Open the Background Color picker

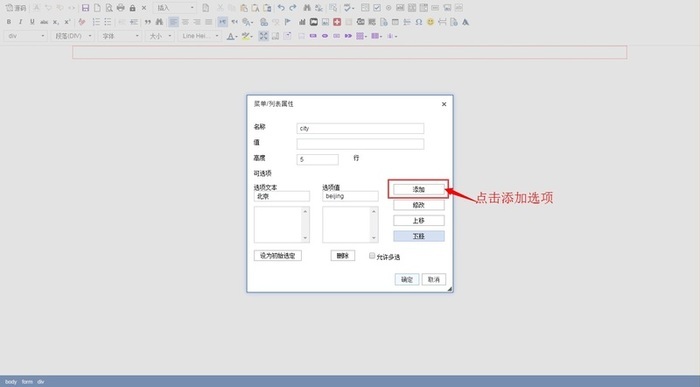coord(247,36)
